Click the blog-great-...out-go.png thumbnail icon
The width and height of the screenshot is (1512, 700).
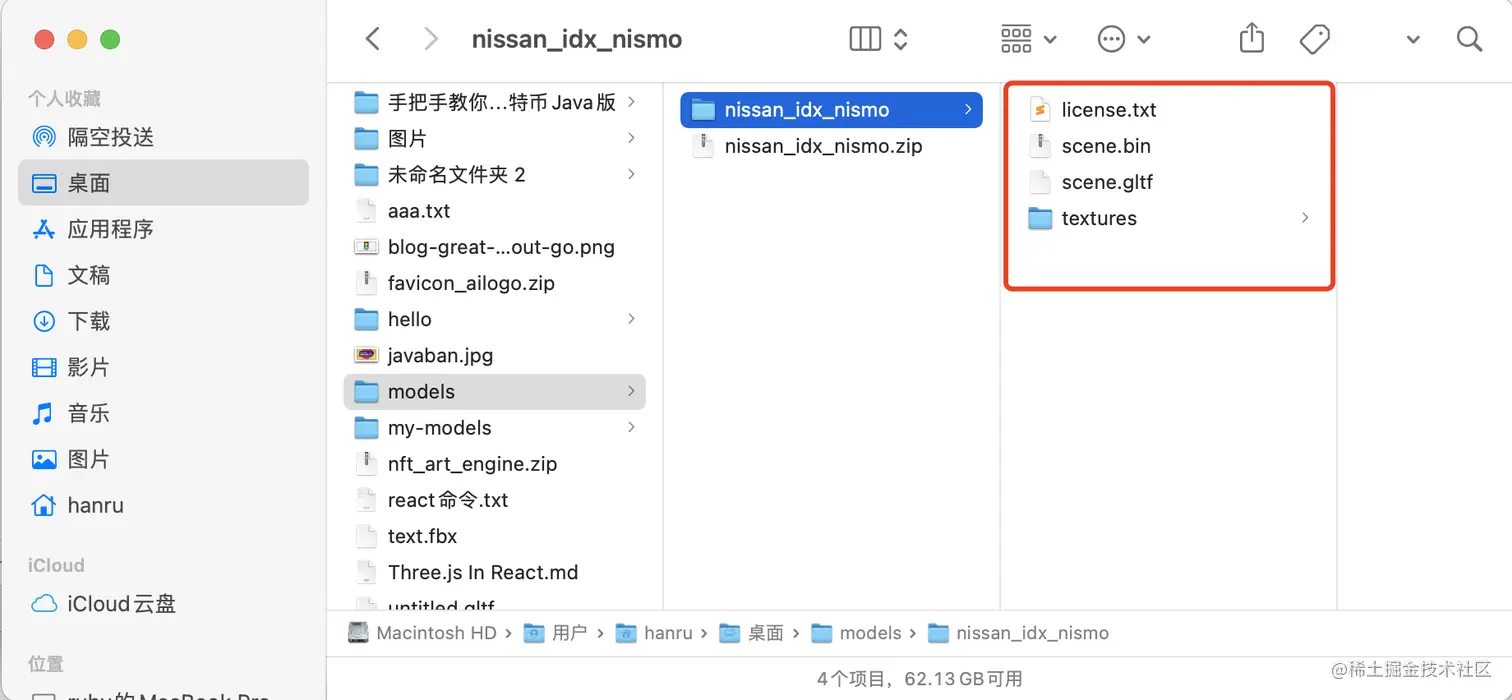click(367, 247)
